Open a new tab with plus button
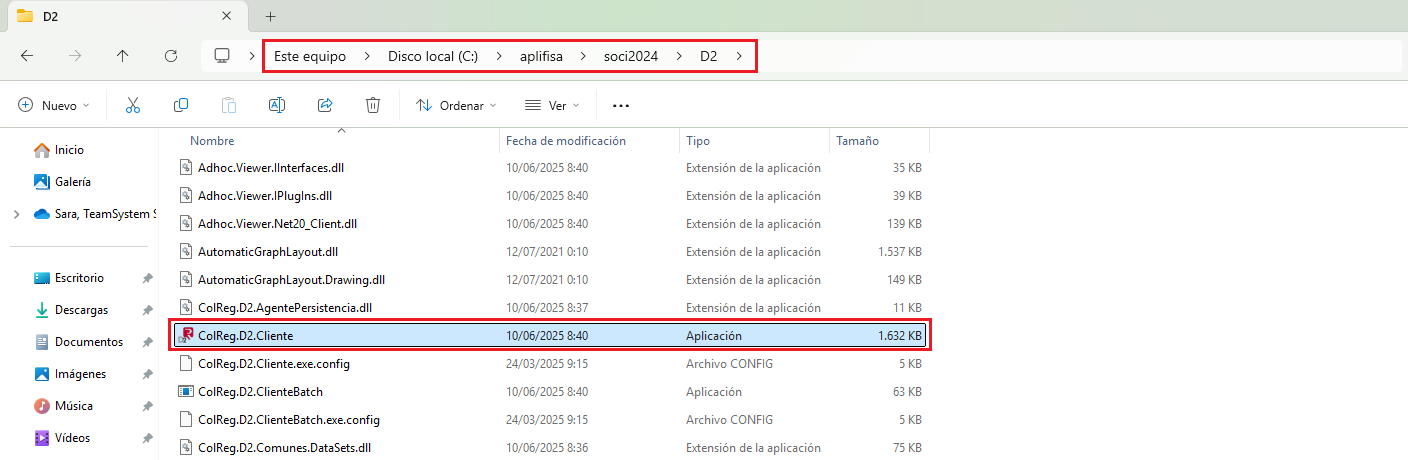This screenshot has height=460, width=1408. click(270, 16)
